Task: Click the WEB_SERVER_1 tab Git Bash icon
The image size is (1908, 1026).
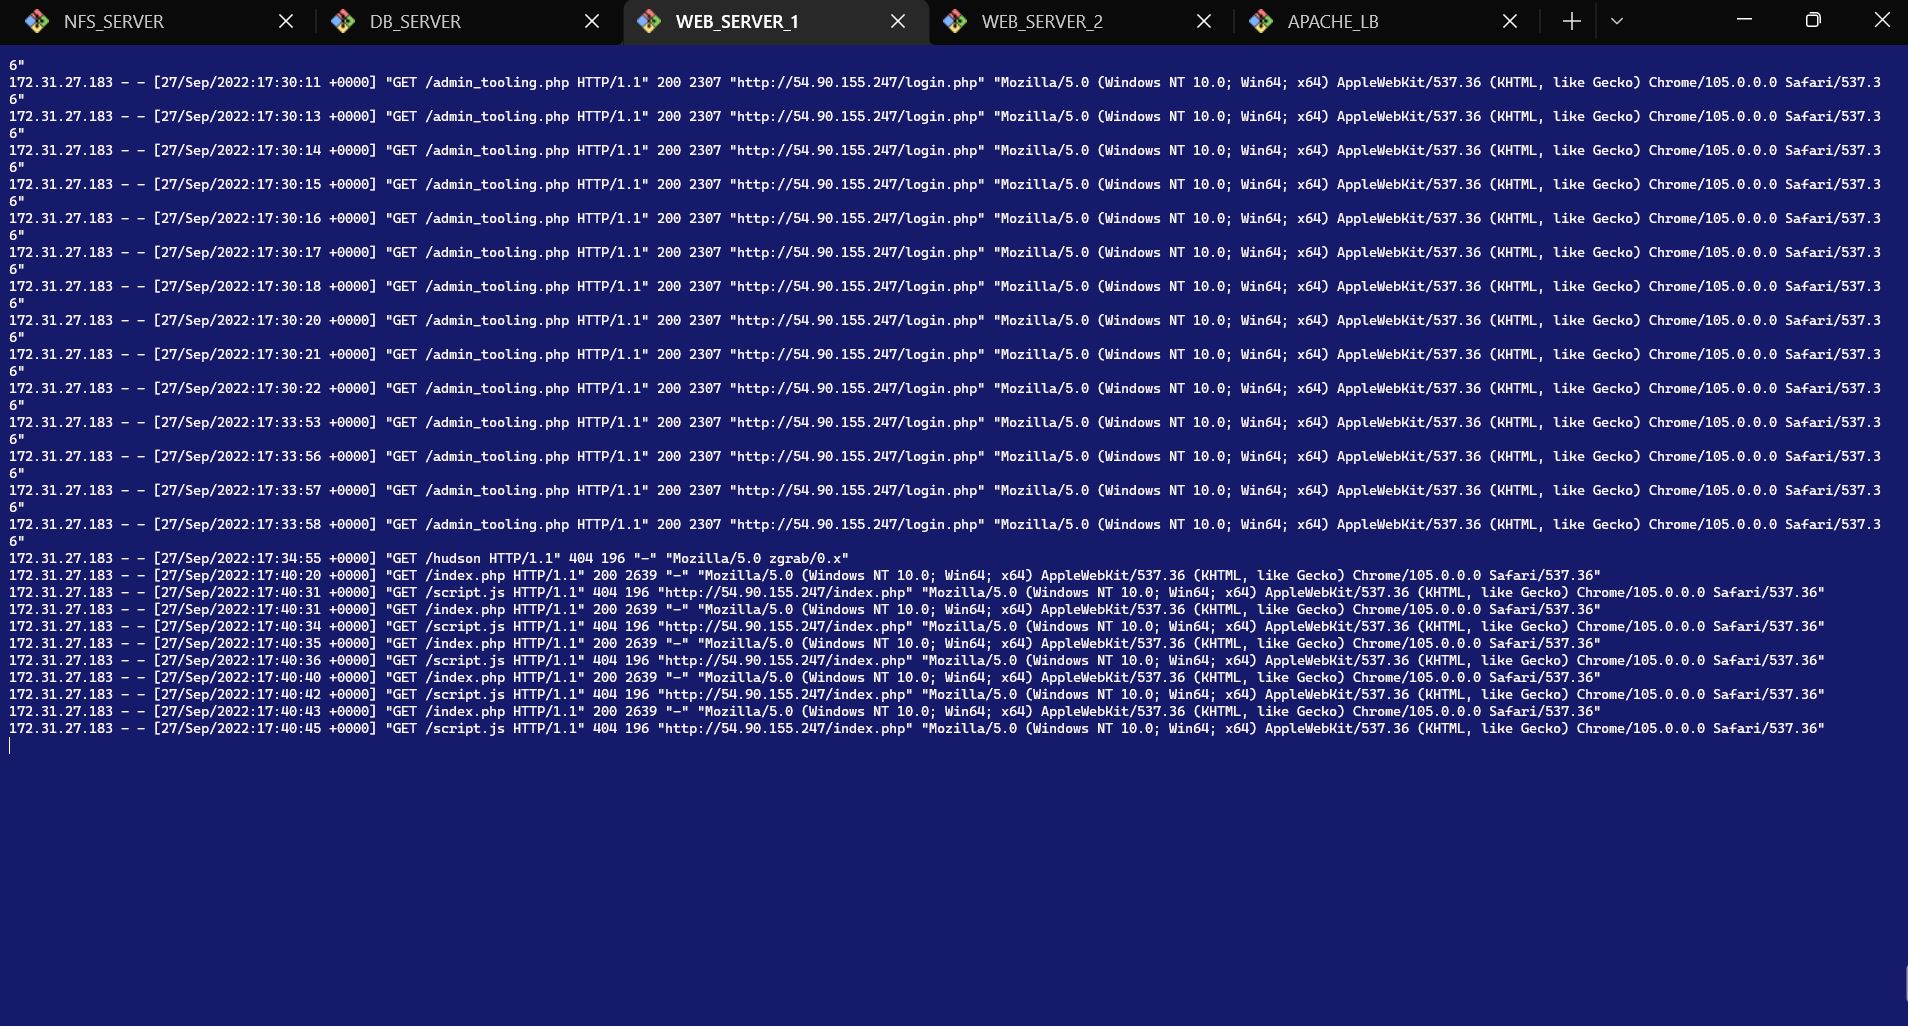Action: 649,21
